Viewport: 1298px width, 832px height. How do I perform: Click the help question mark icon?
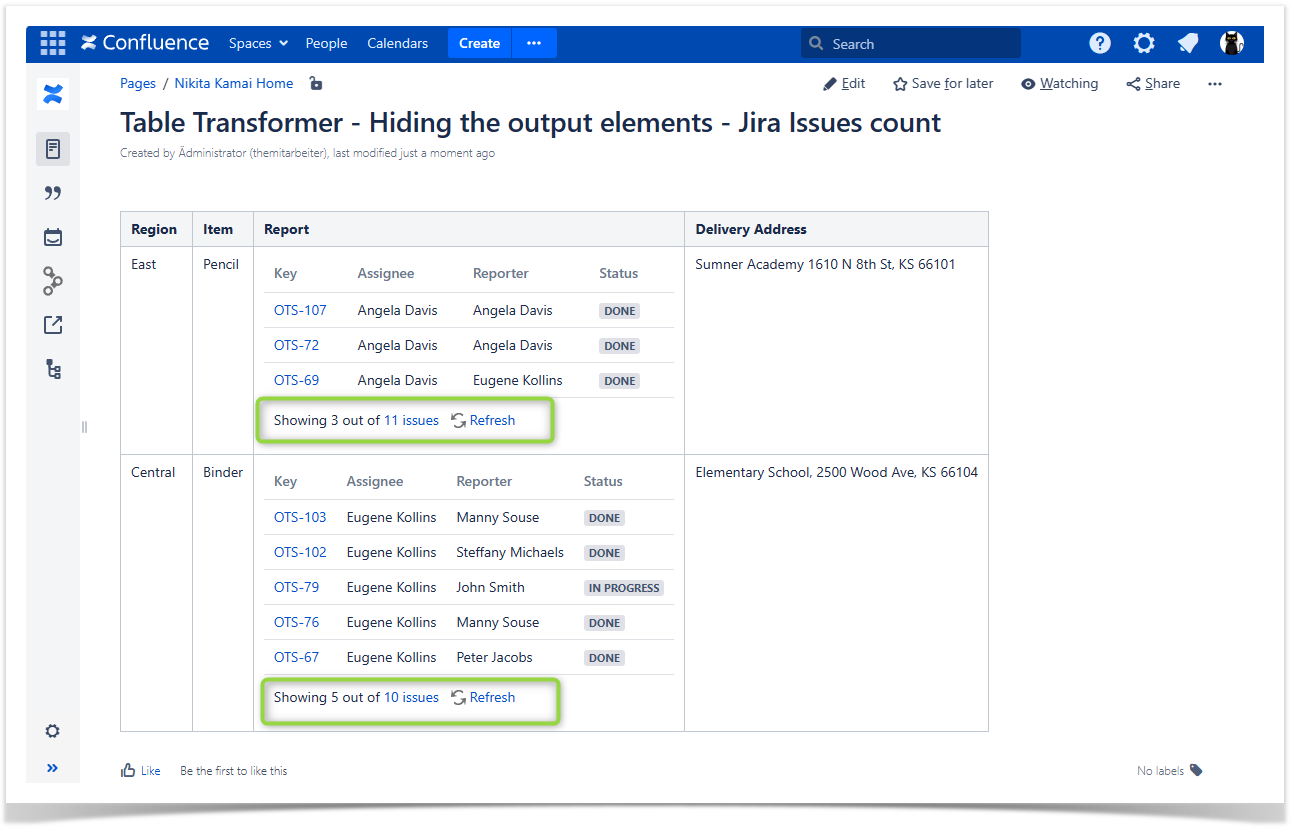[1100, 43]
